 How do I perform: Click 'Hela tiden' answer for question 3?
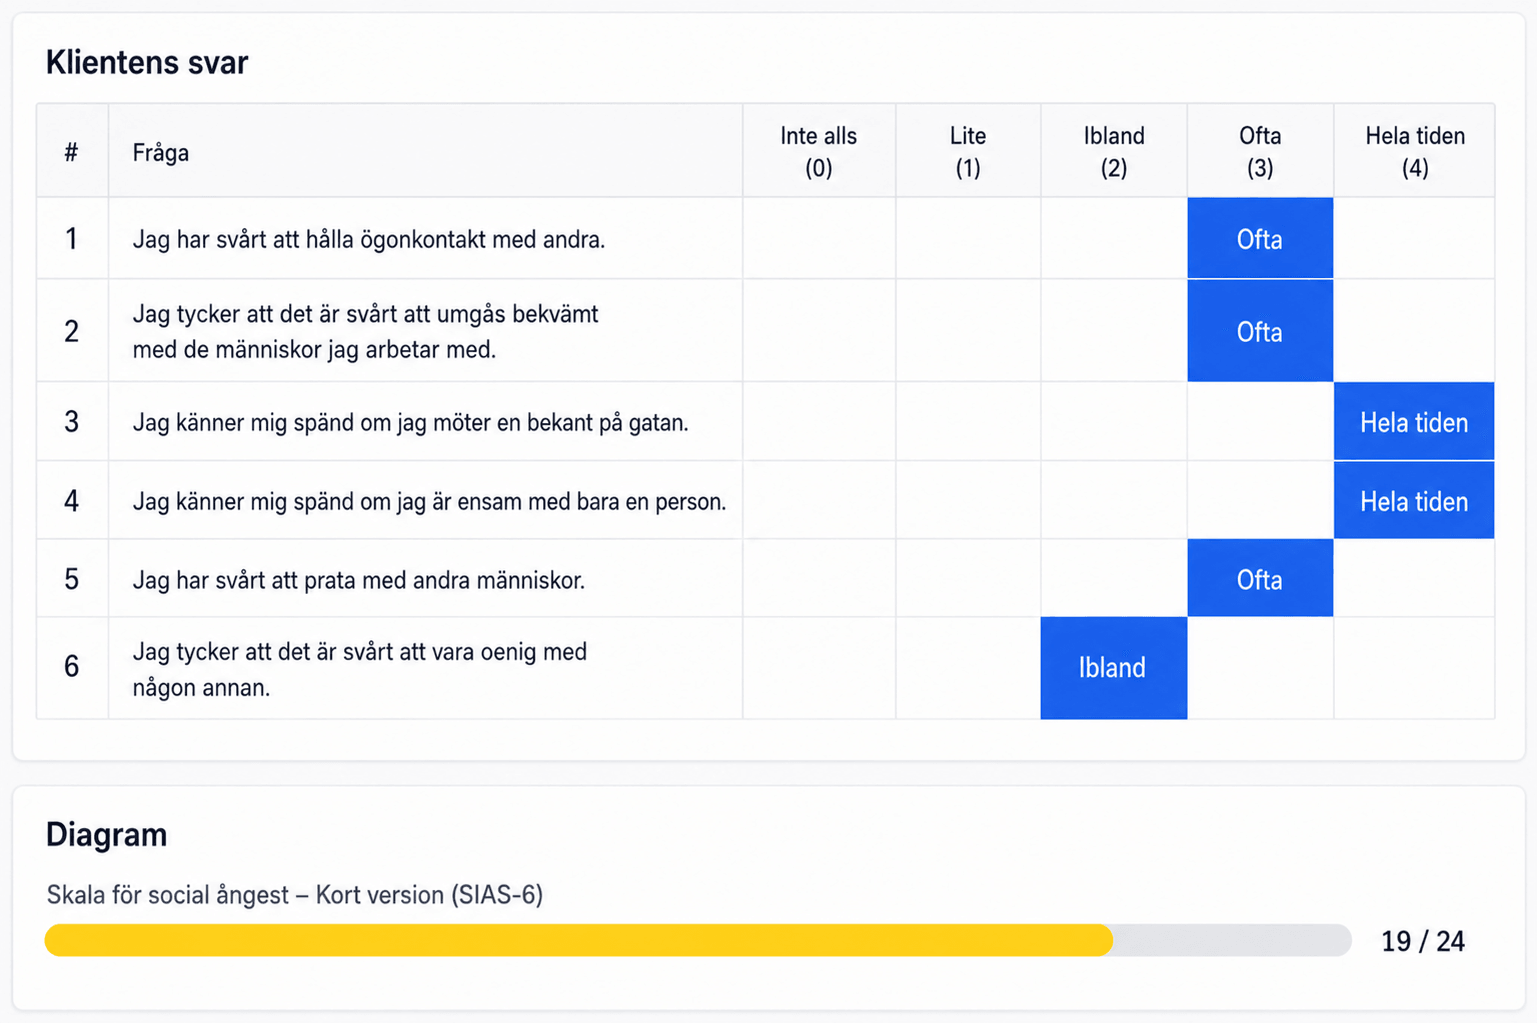[1414, 422]
